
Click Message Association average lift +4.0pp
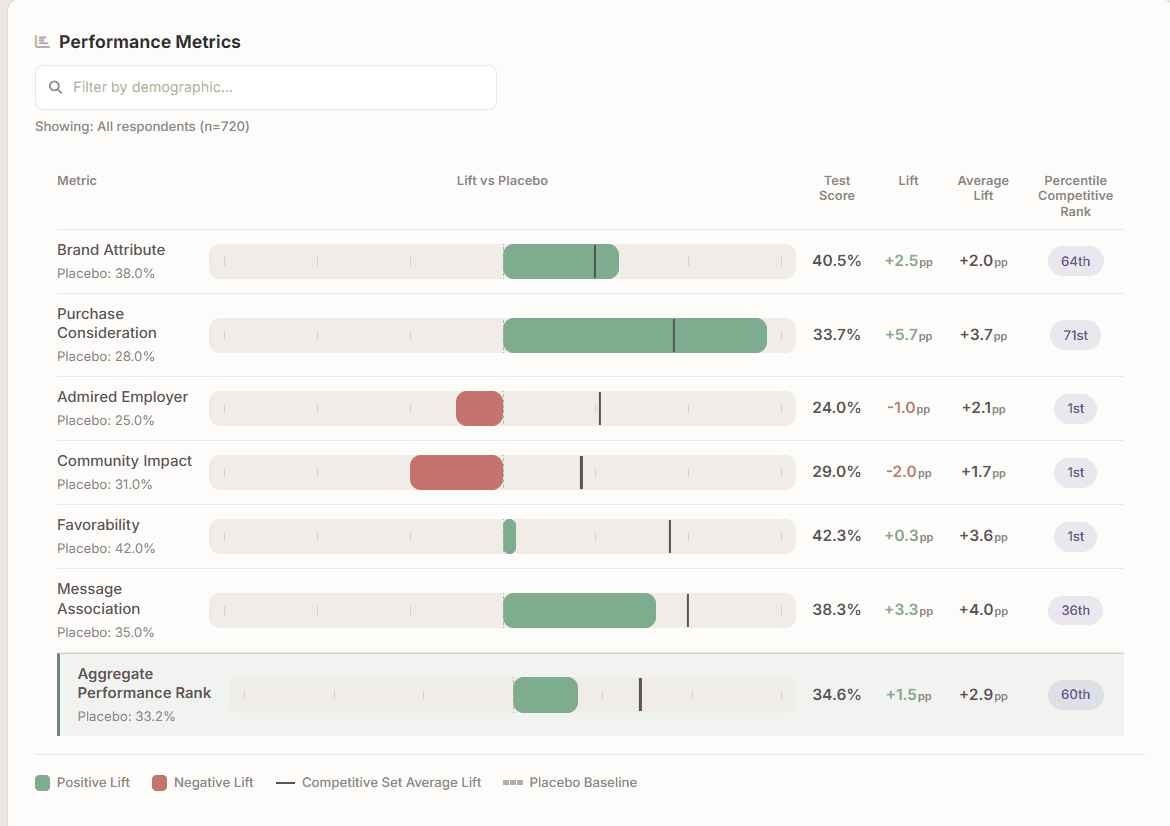click(x=983, y=610)
